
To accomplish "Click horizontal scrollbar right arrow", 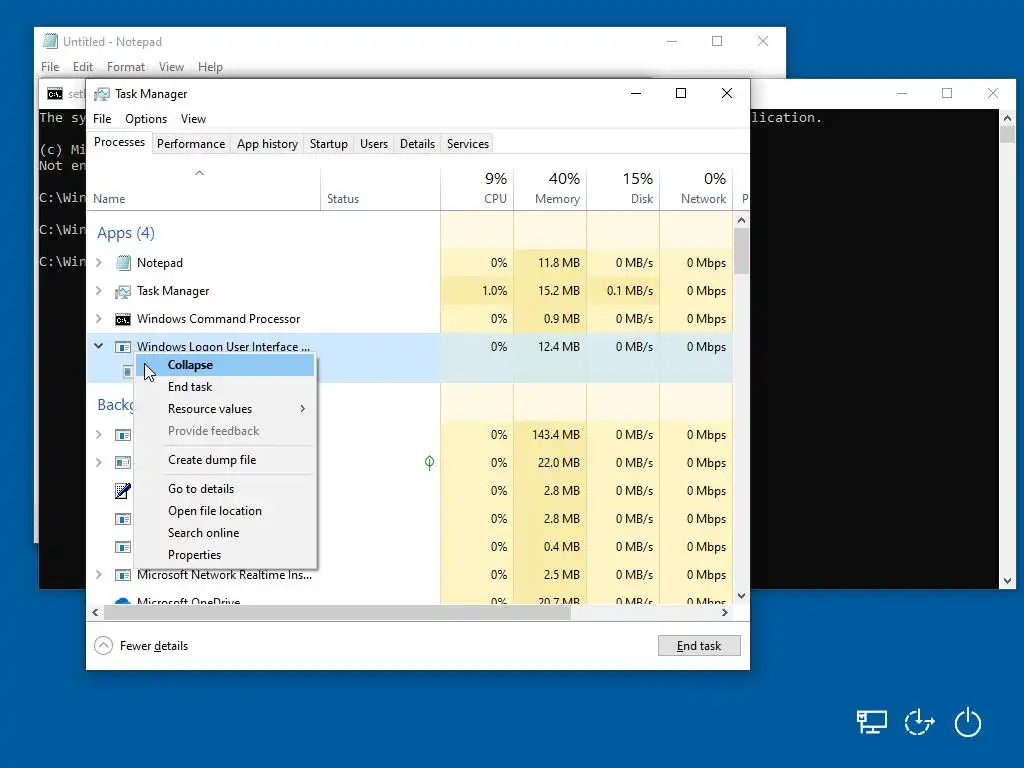I will pos(724,613).
